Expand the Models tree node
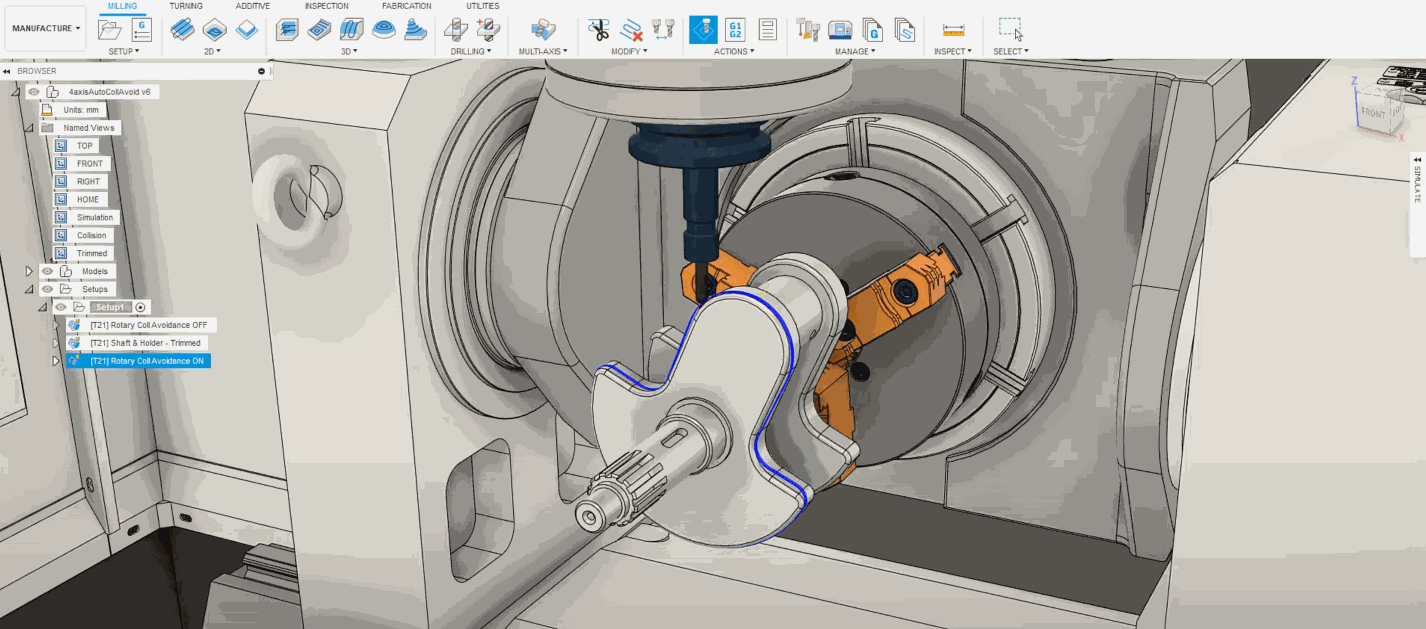1426x629 pixels. pyautogui.click(x=29, y=271)
